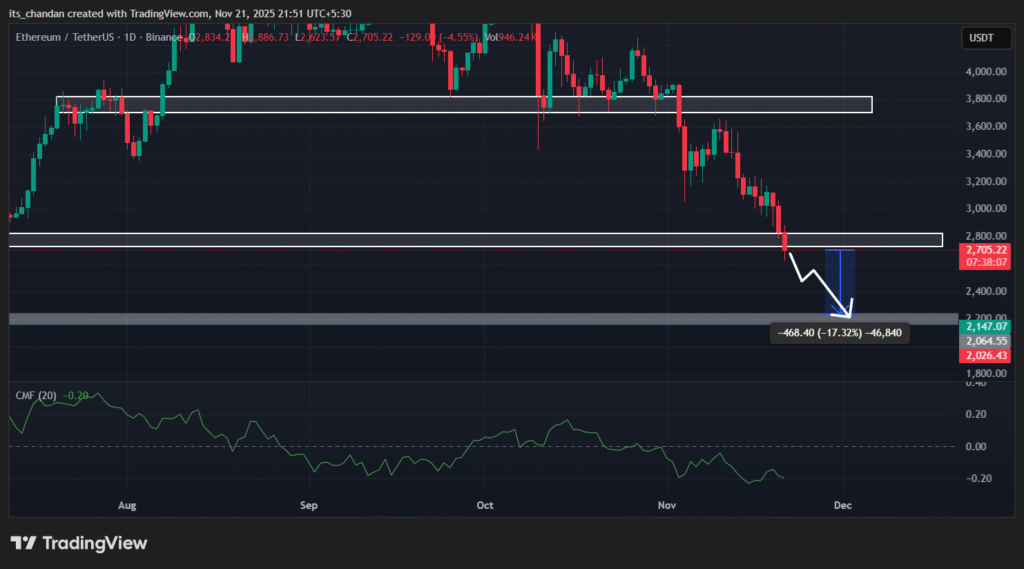Click the red 2,026.43 price label
The width and height of the screenshot is (1024, 569).
point(985,356)
